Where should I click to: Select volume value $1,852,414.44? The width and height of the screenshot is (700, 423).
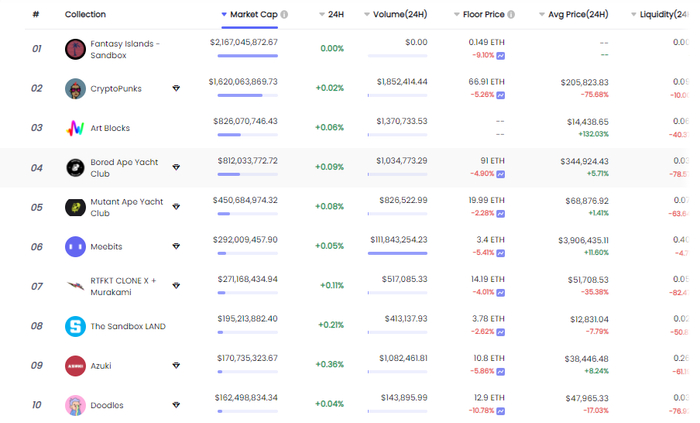click(x=402, y=82)
